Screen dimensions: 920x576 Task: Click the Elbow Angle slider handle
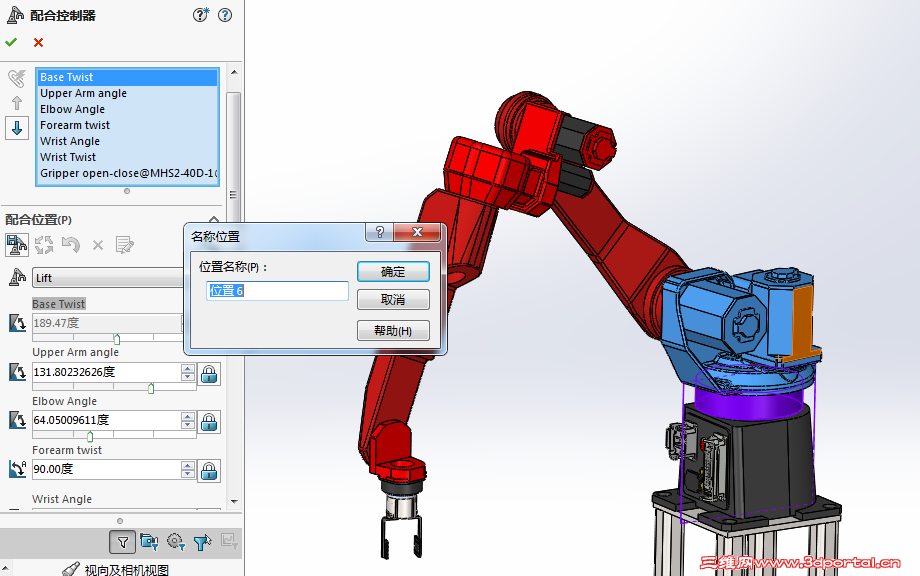click(x=90, y=436)
